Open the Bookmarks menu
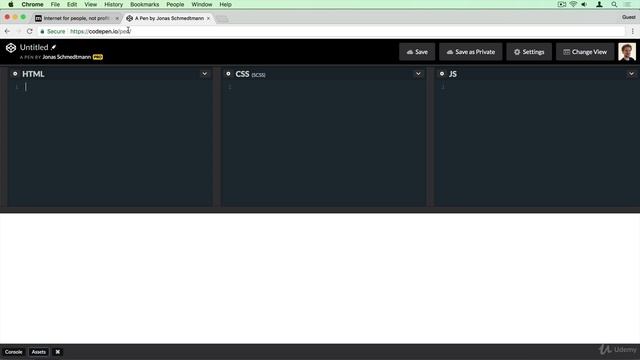 point(144,4)
